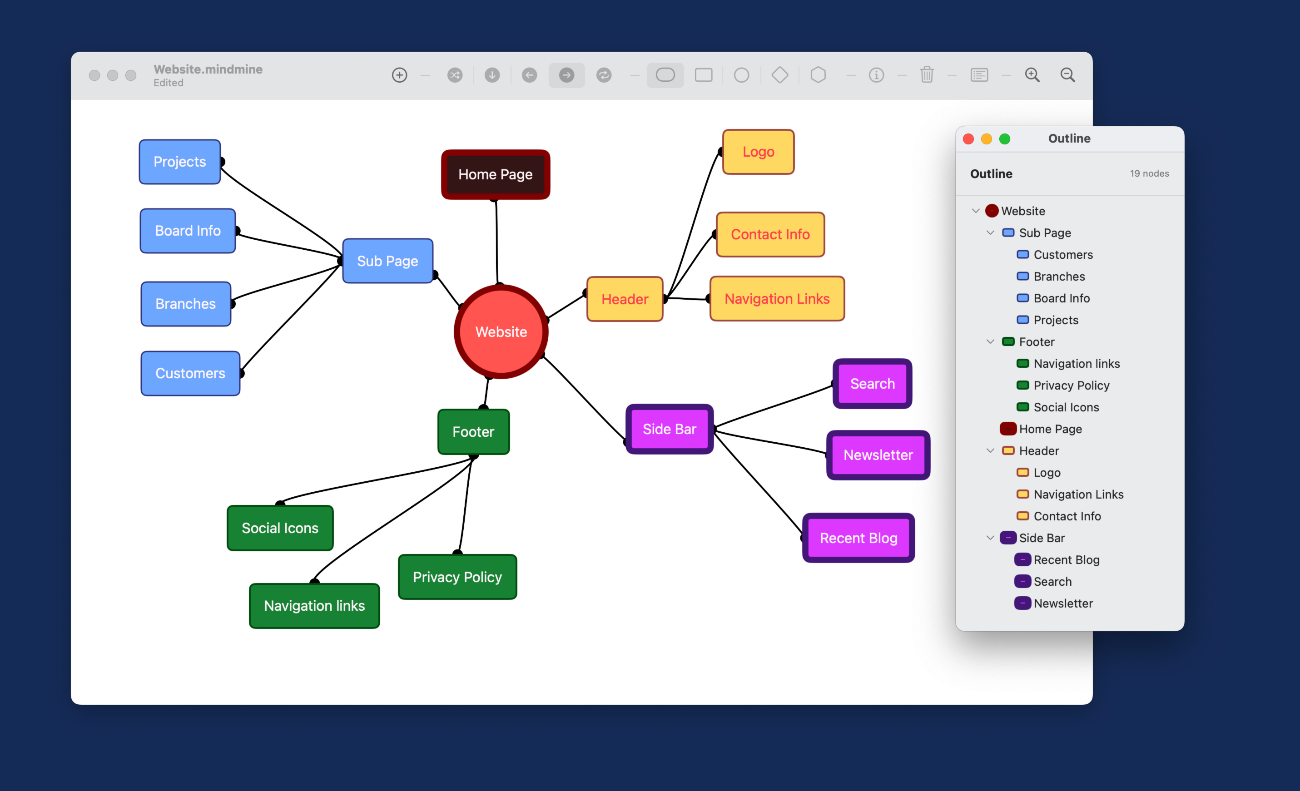Screen dimensions: 1300x791
Task: Click the add node plus icon
Action: point(399,75)
